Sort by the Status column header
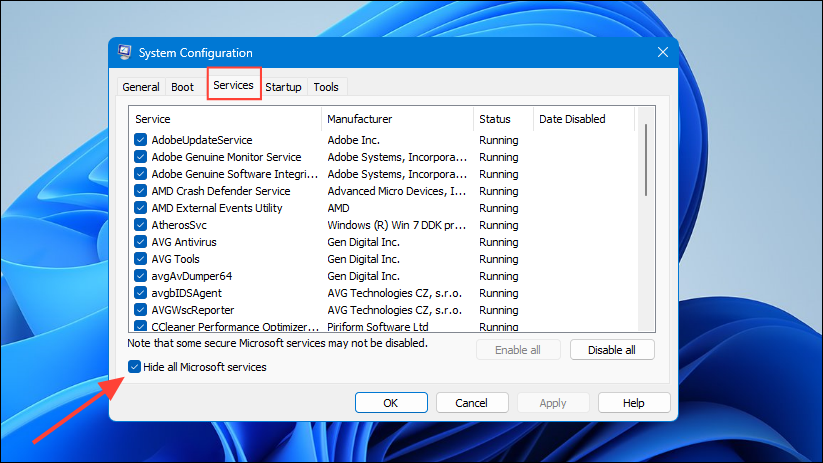 point(503,119)
